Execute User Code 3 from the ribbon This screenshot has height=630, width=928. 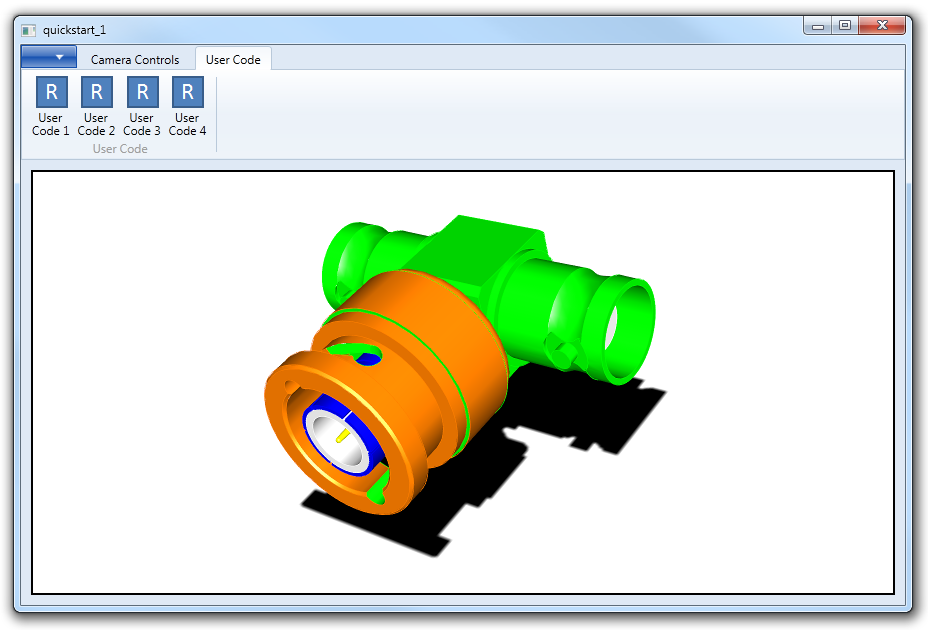click(142, 106)
